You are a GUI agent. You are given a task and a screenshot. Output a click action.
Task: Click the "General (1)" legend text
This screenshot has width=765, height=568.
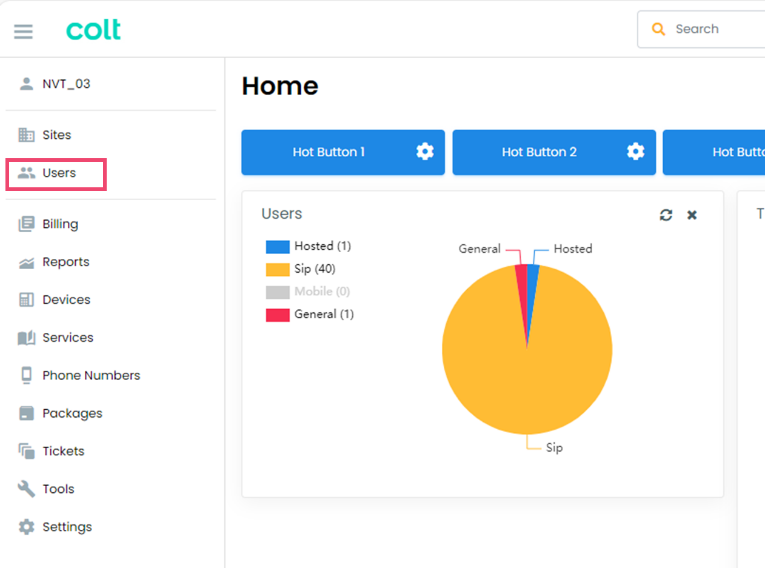coord(324,314)
